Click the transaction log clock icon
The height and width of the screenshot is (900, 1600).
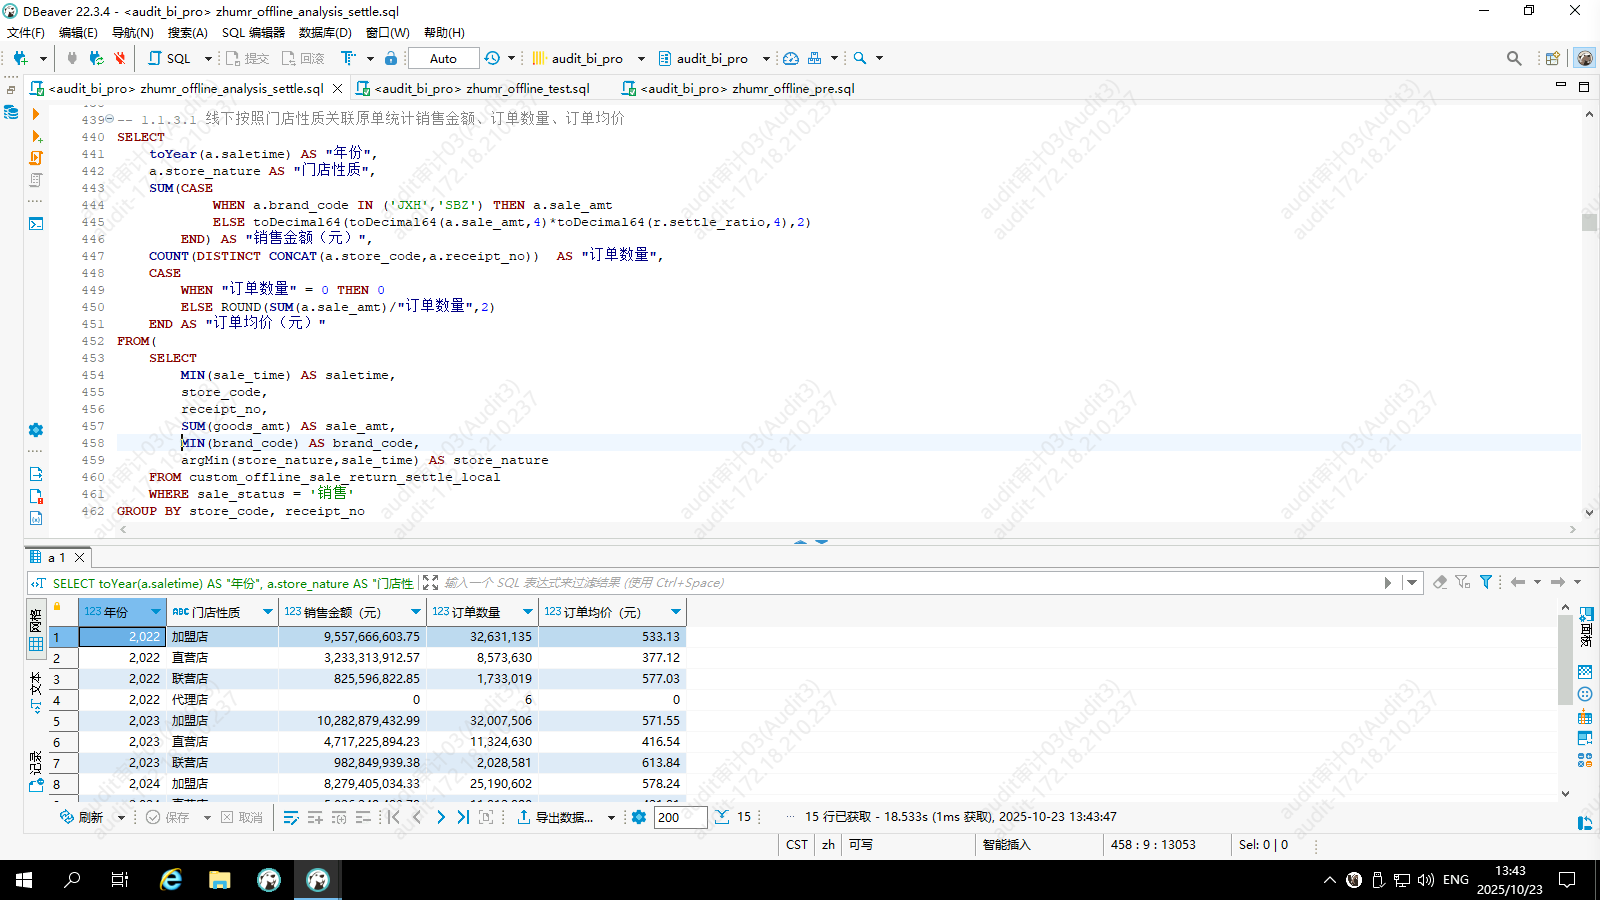pyautogui.click(x=492, y=58)
